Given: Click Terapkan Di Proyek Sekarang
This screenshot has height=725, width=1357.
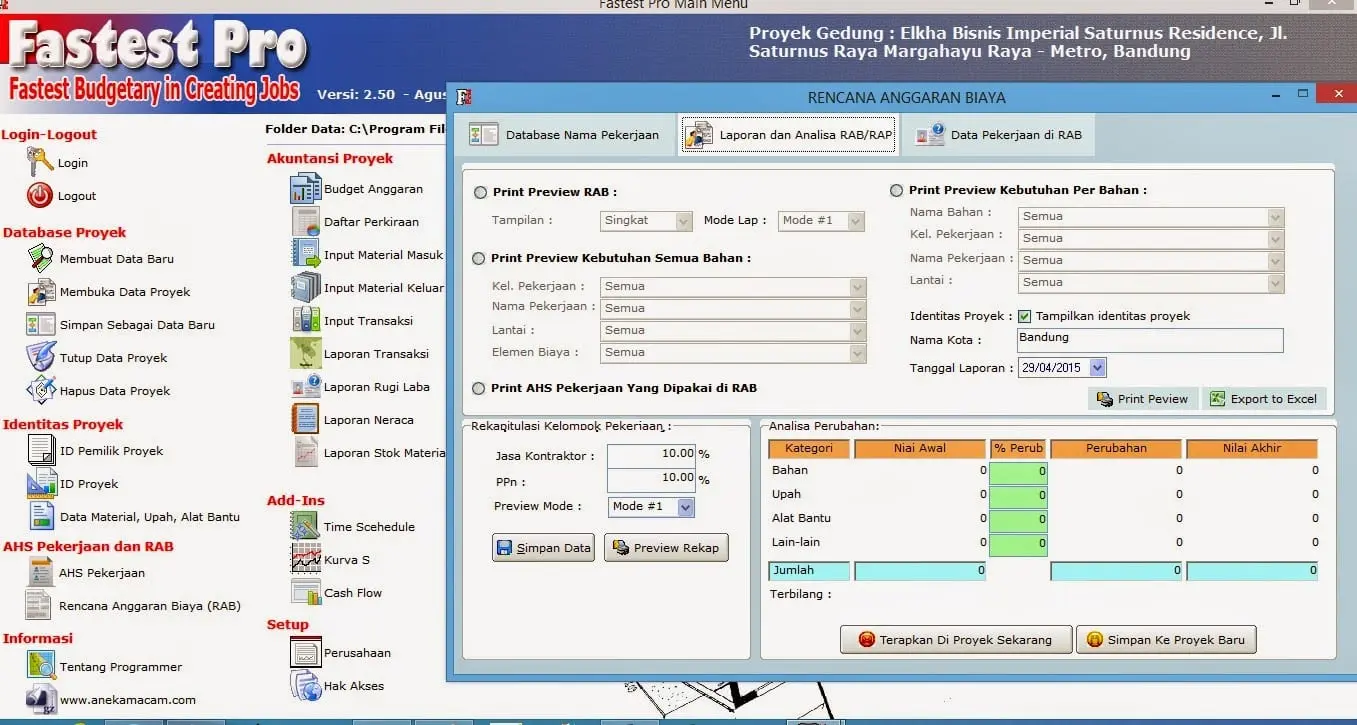Looking at the screenshot, I should click(955, 639).
